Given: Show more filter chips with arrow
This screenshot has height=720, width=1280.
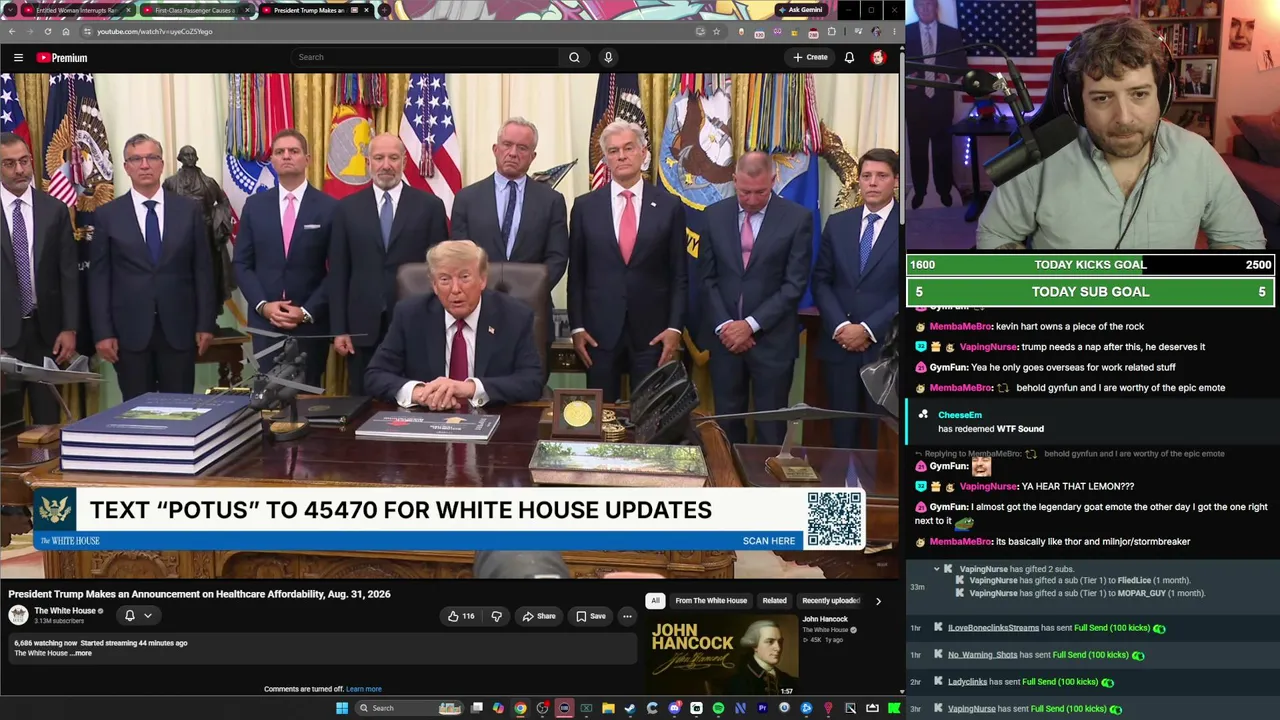Looking at the screenshot, I should [x=878, y=601].
